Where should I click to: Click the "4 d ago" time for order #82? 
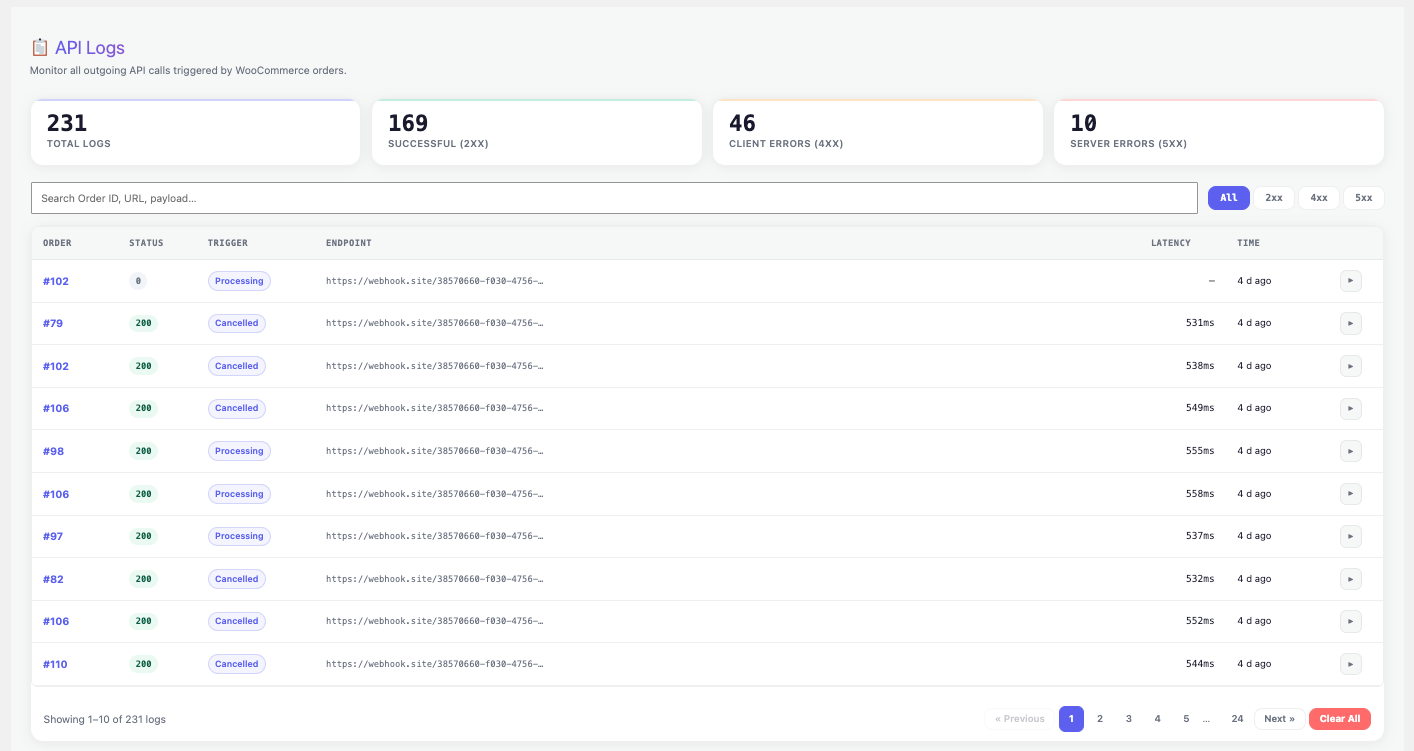[1254, 579]
